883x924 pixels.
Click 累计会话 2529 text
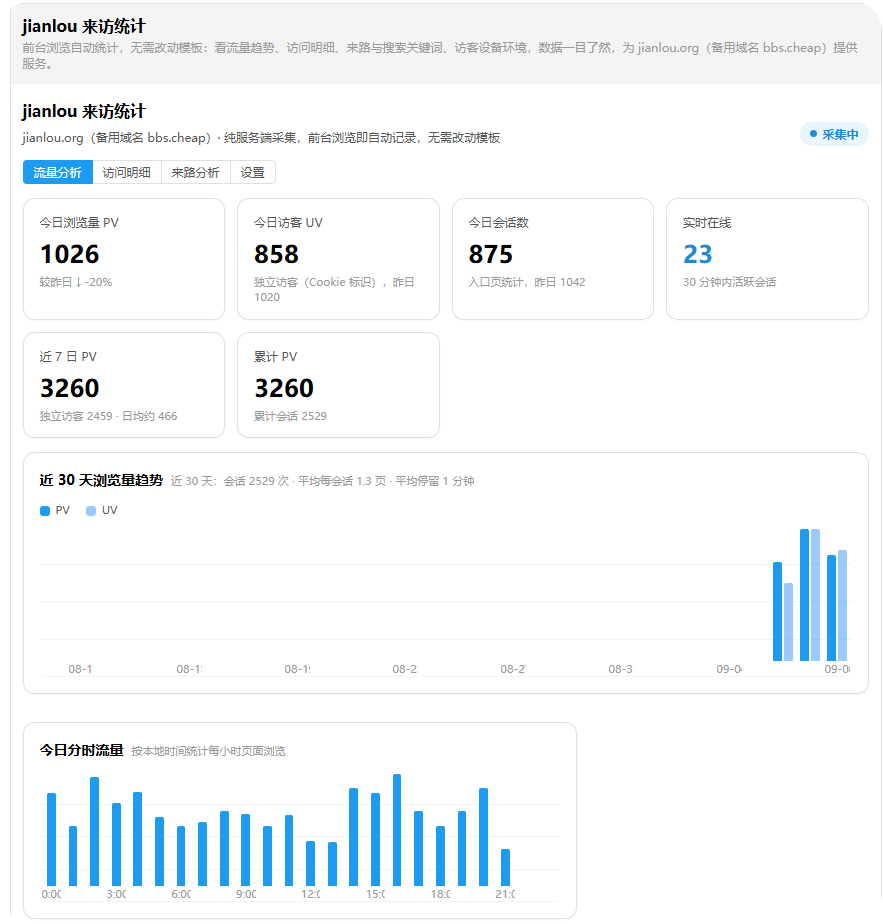[x=290, y=416]
